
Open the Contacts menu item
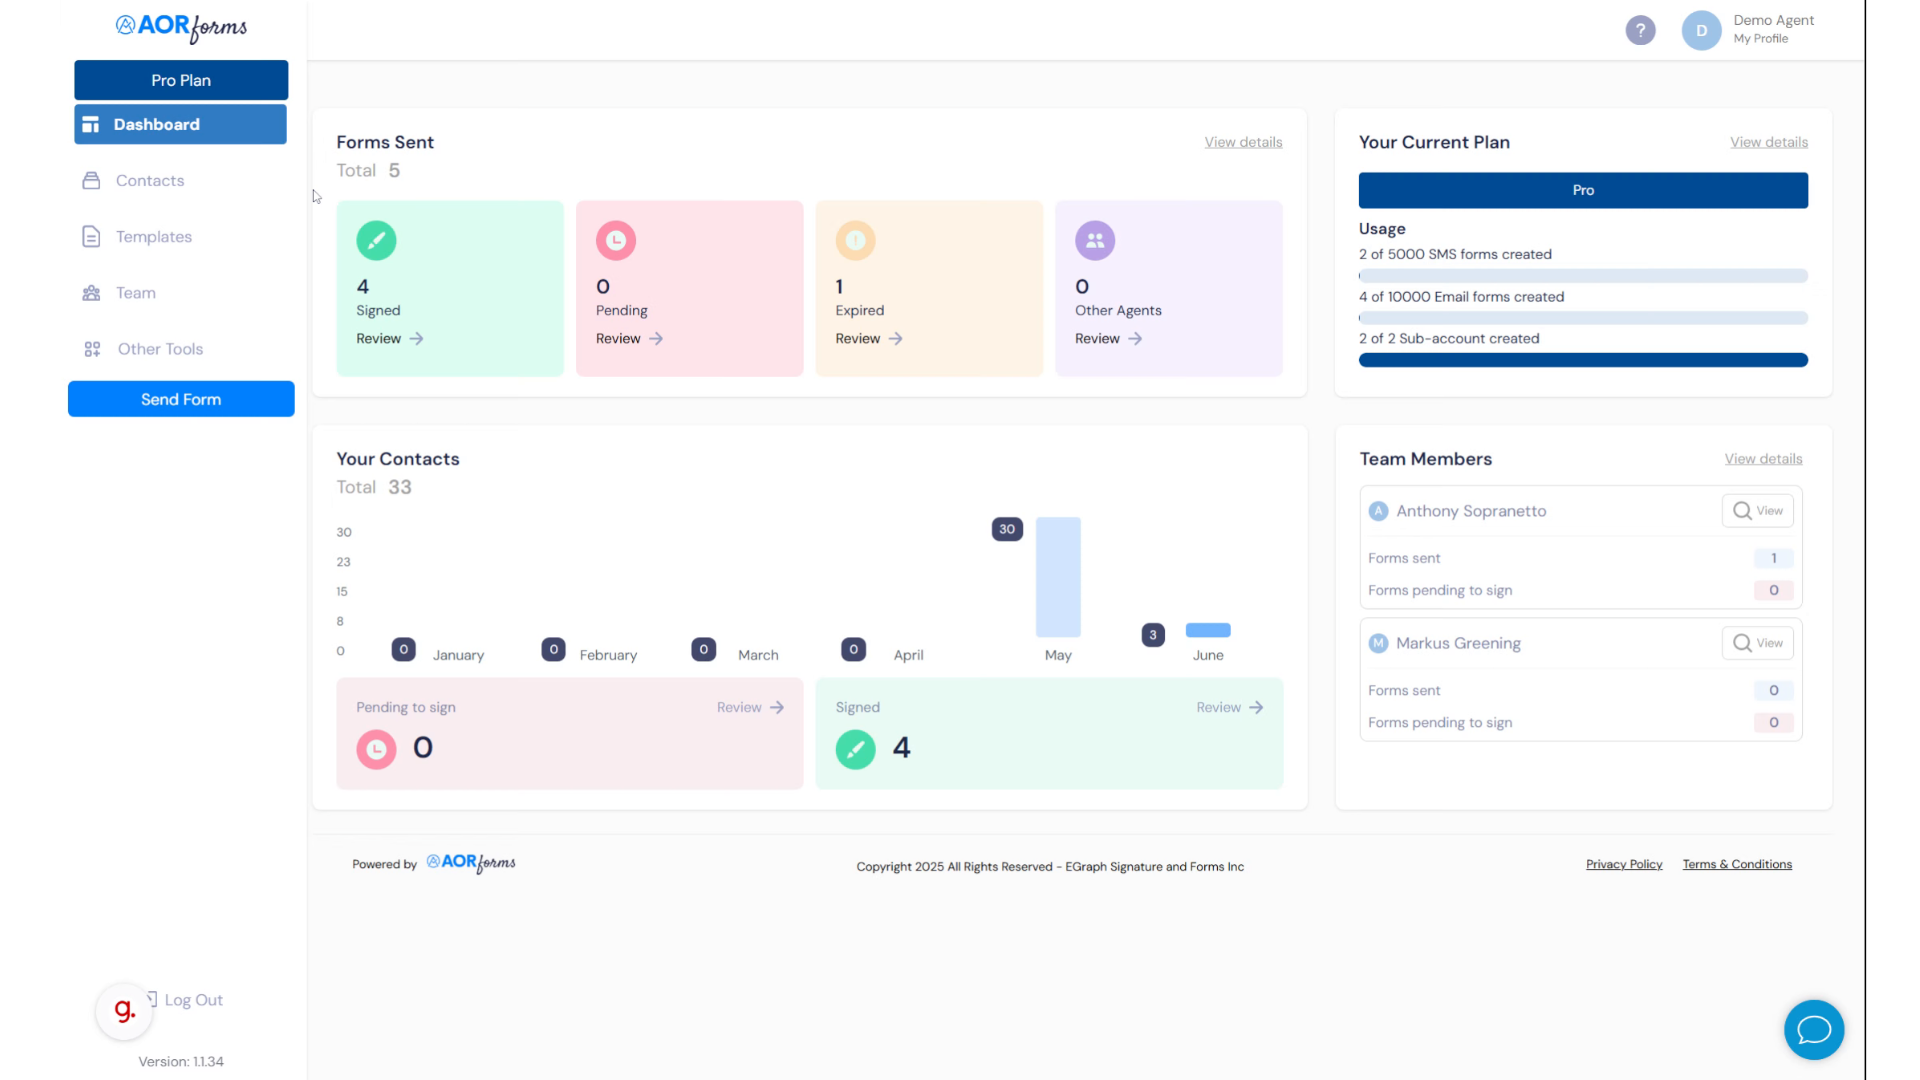click(x=150, y=181)
